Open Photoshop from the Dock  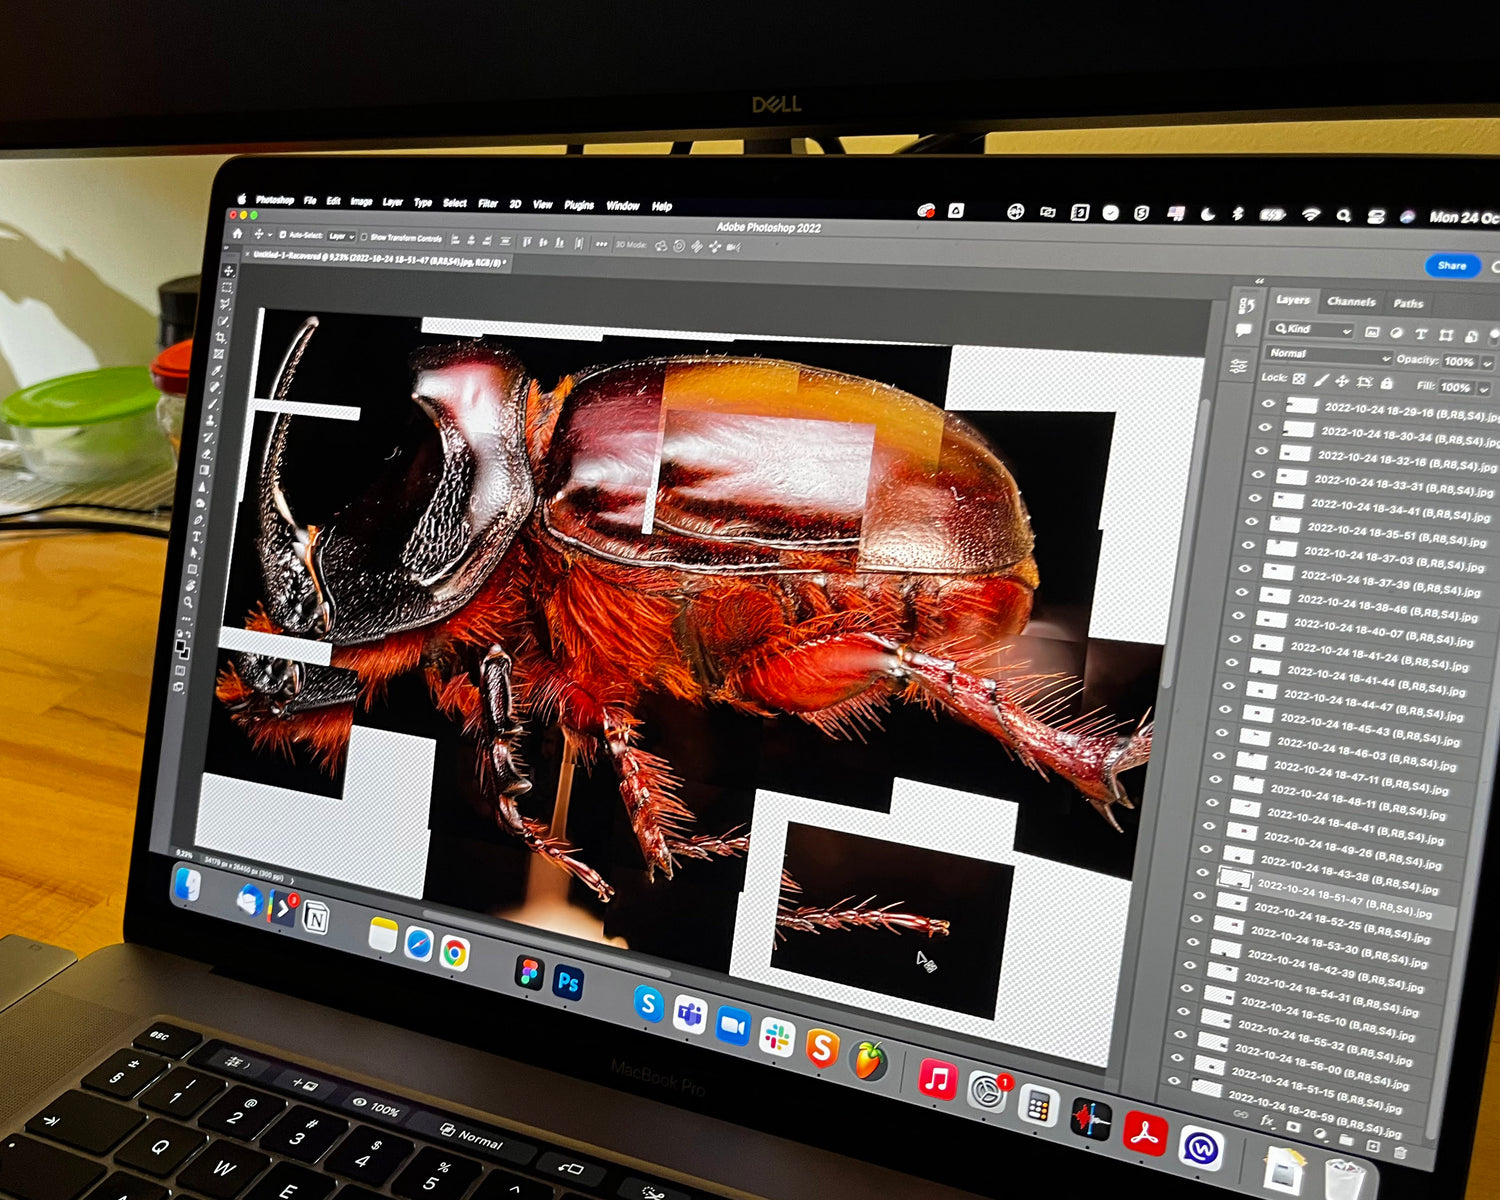point(568,982)
